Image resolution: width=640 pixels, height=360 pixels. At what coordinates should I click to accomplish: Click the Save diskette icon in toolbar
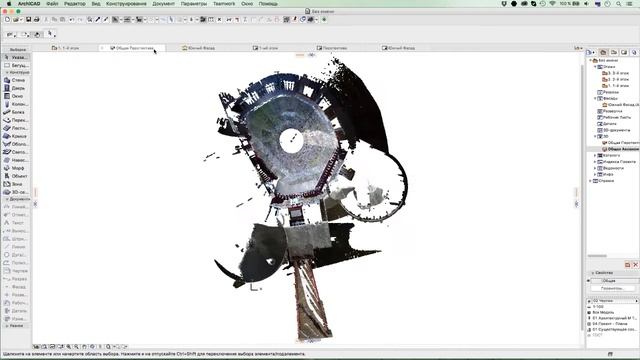pos(29,20)
